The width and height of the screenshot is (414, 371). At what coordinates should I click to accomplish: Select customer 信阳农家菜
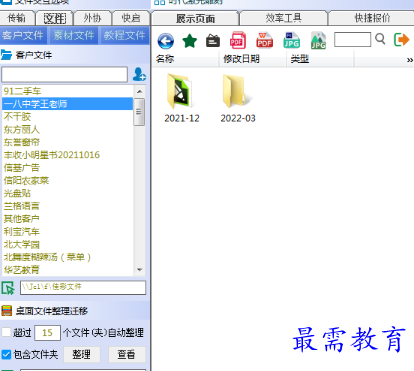(67, 180)
